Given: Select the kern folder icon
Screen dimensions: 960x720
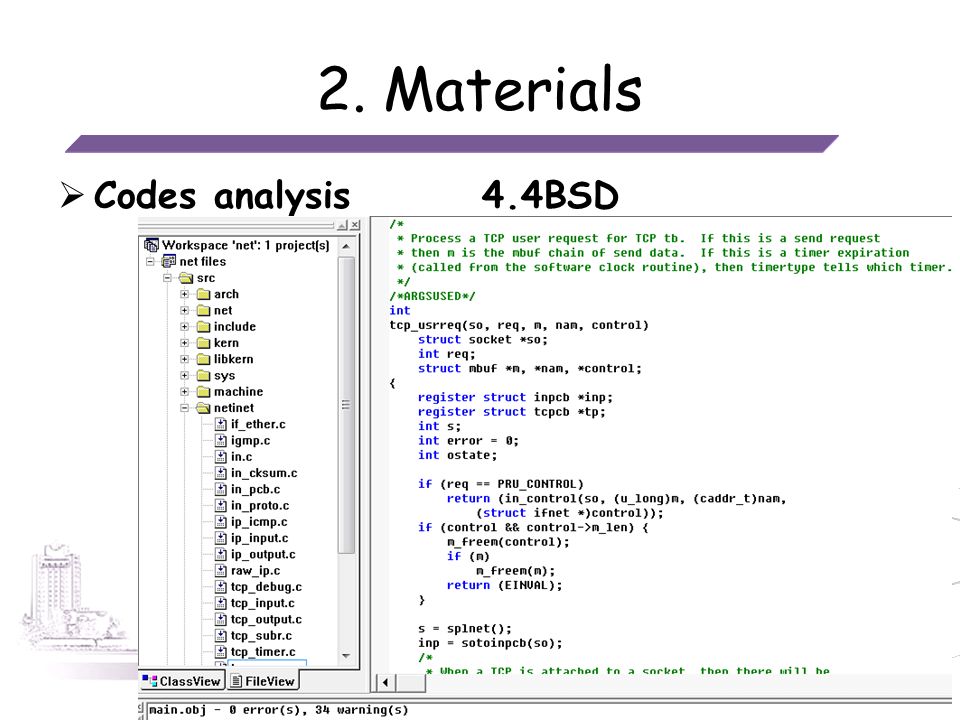Looking at the screenshot, I should [203, 343].
